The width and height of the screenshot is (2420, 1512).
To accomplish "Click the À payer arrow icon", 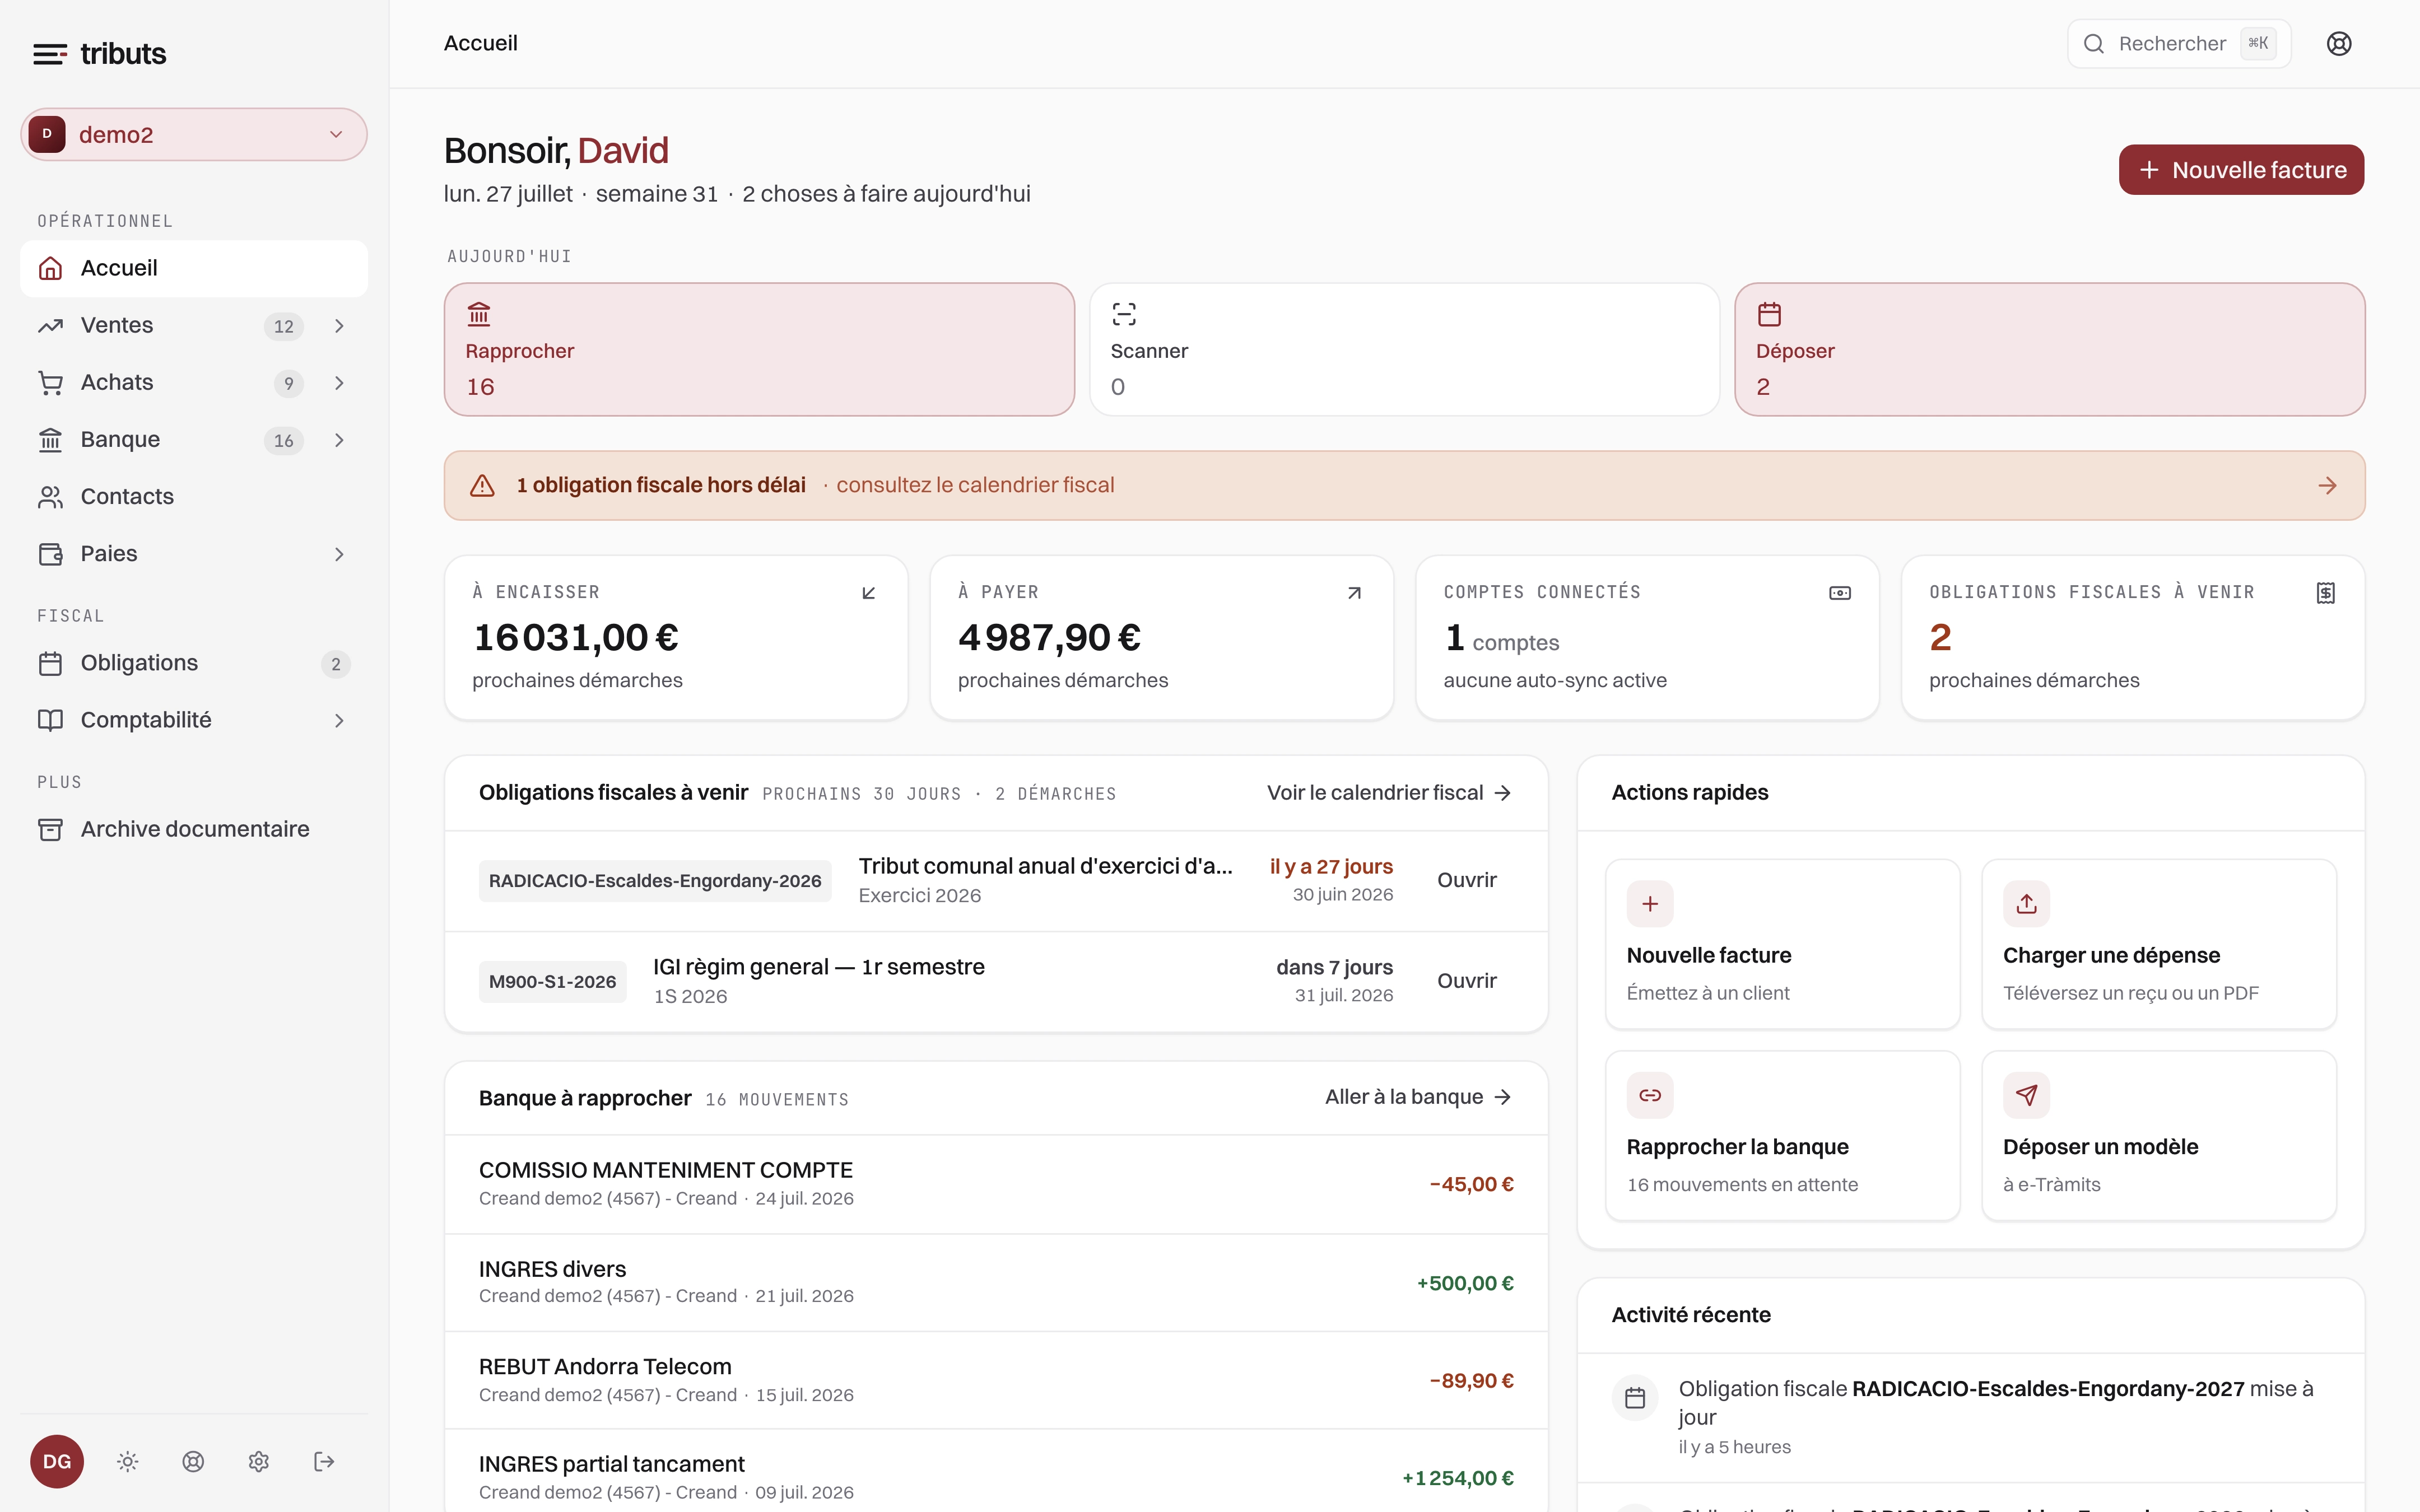I will coord(1354,593).
